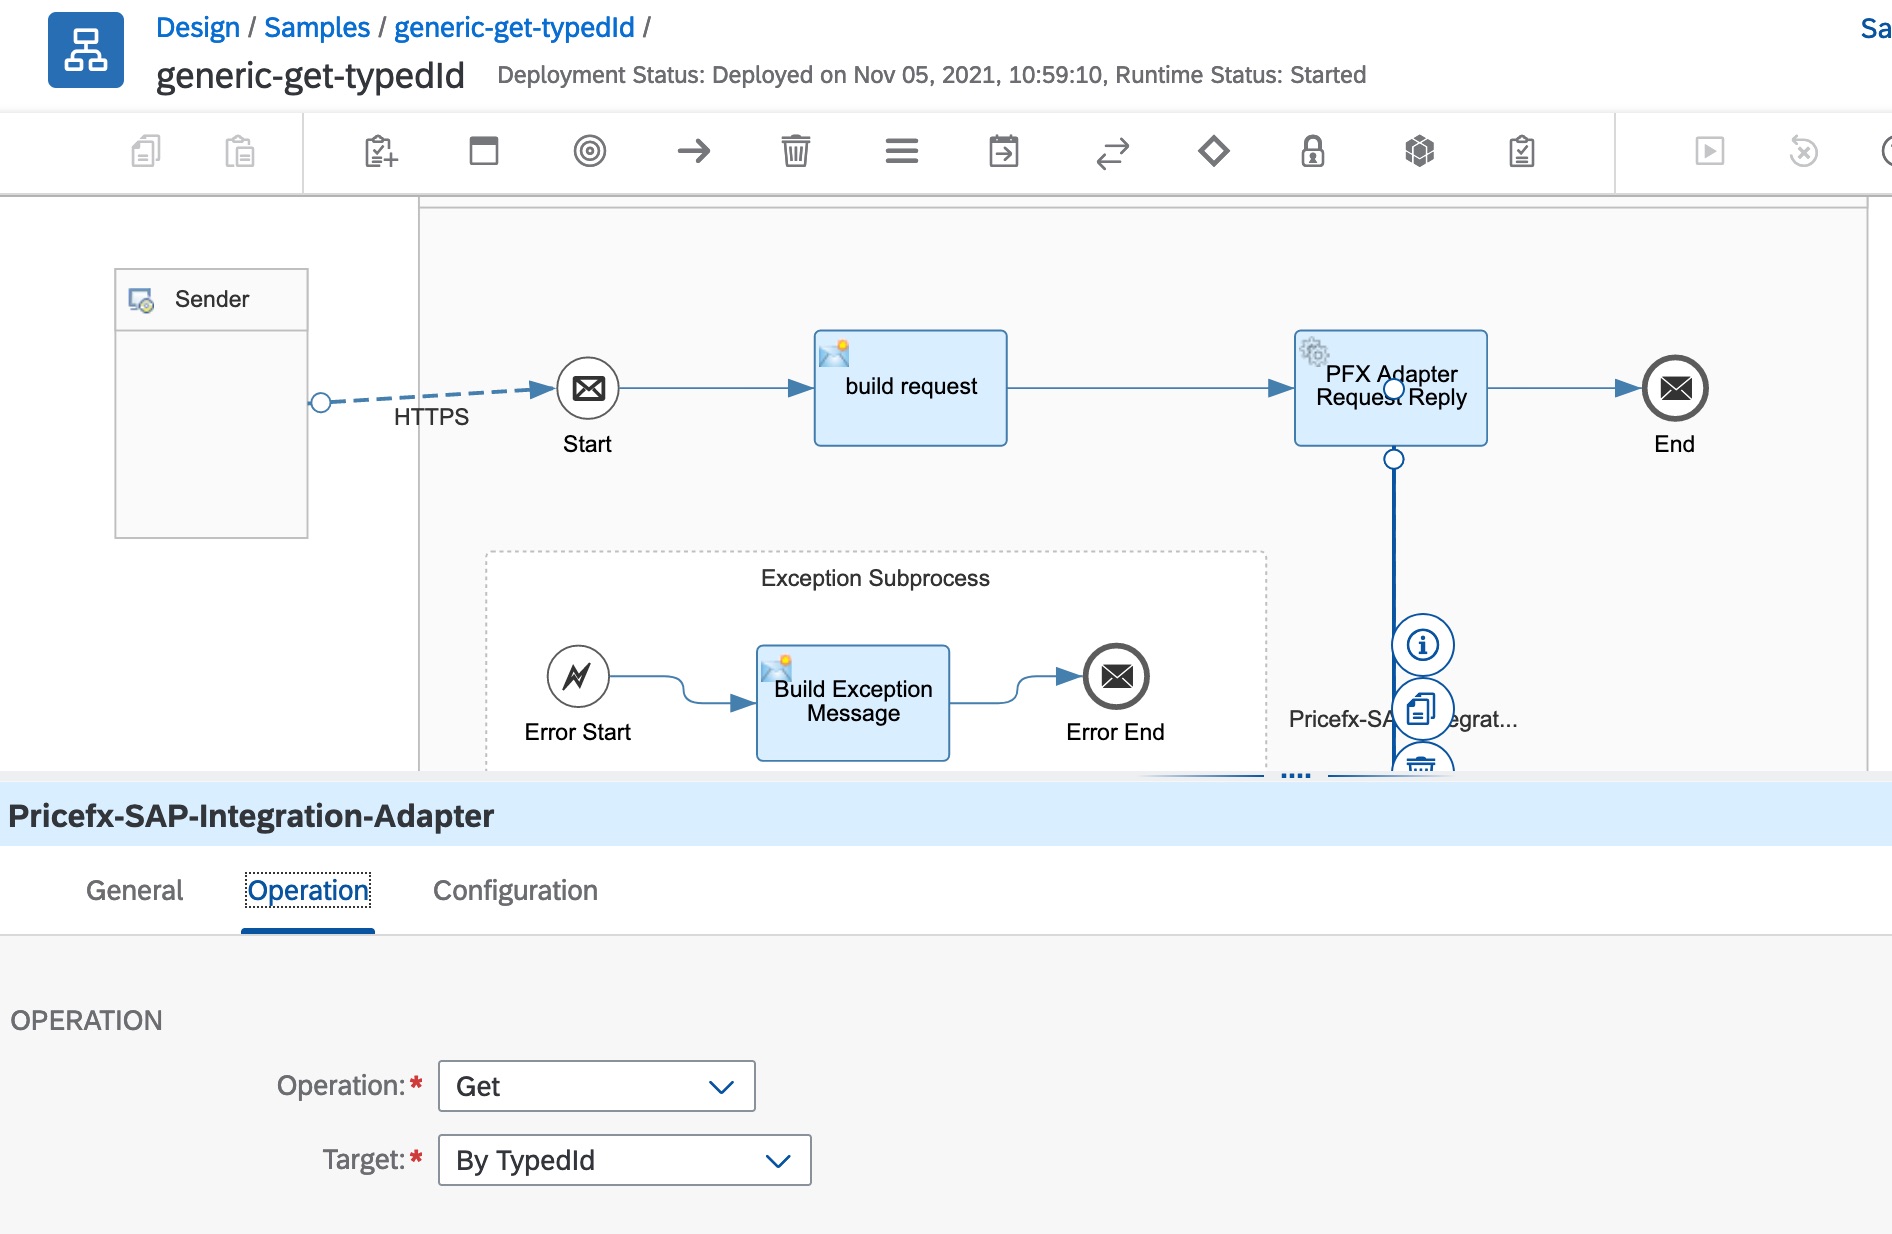Open the Target dropdown showing By TypedId
This screenshot has width=1892, height=1234.
click(x=624, y=1160)
